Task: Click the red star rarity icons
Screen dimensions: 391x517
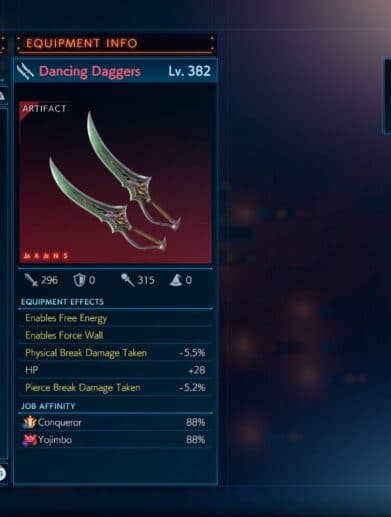Action: [46, 256]
